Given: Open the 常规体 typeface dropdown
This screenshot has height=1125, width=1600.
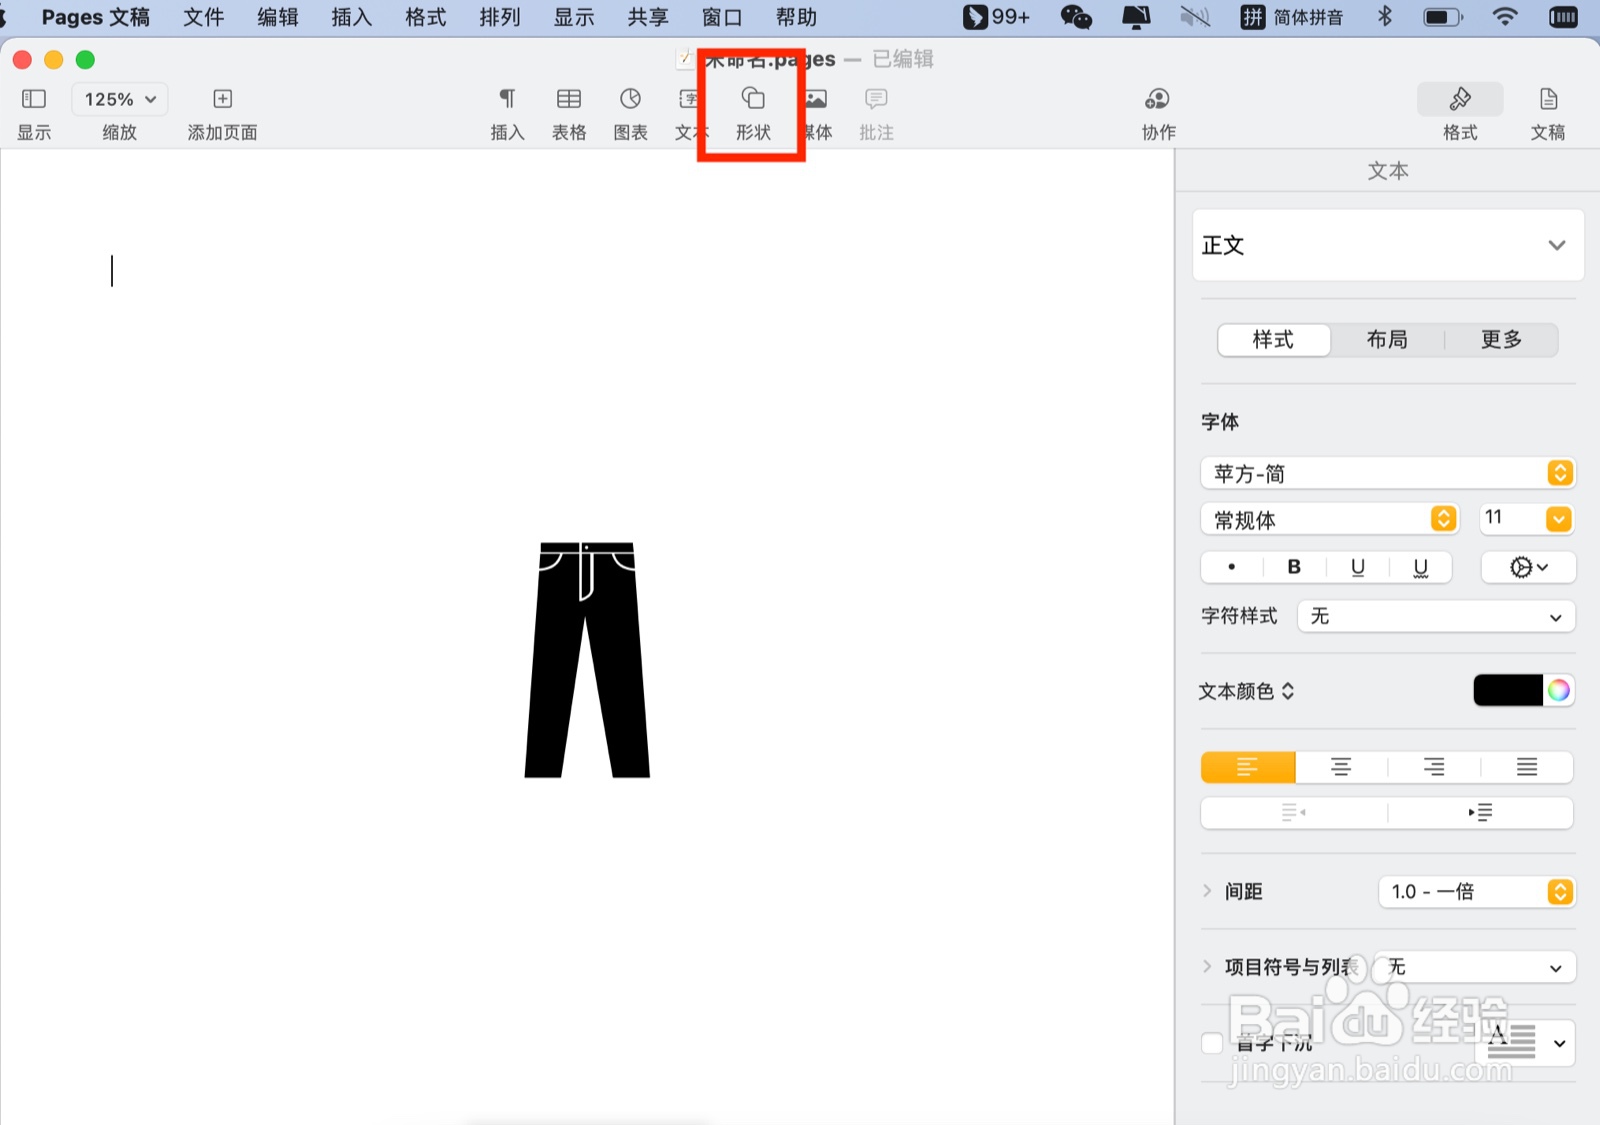Looking at the screenshot, I should click(1329, 519).
